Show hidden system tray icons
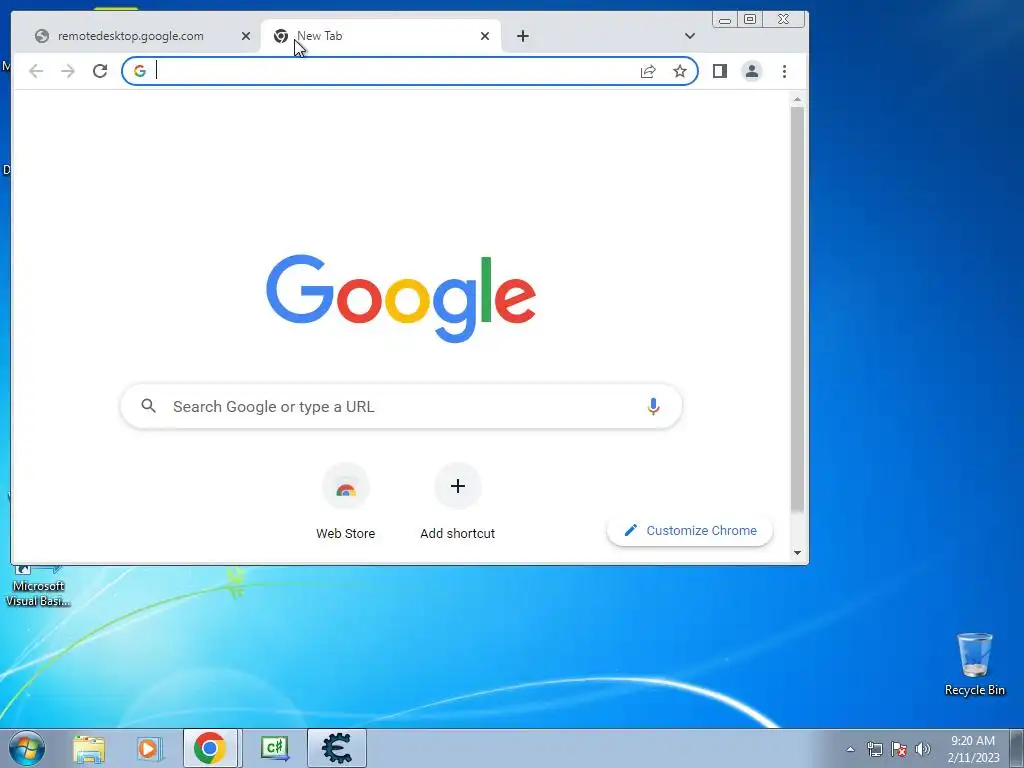Image resolution: width=1024 pixels, height=768 pixels. click(850, 749)
